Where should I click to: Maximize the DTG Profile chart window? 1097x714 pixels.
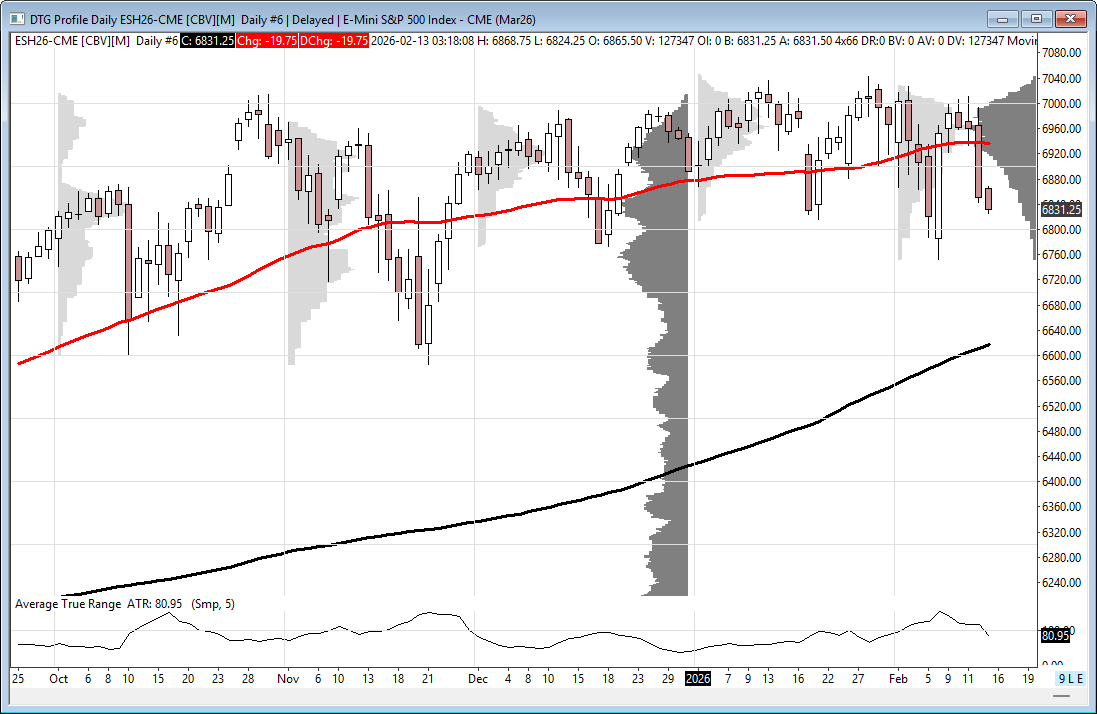pos(1035,18)
